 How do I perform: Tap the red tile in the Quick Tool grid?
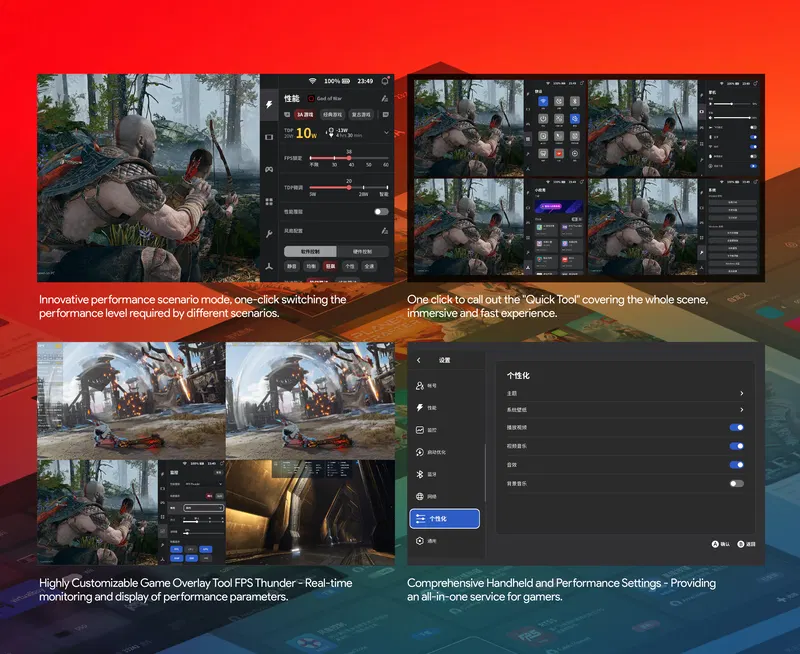pos(559,154)
